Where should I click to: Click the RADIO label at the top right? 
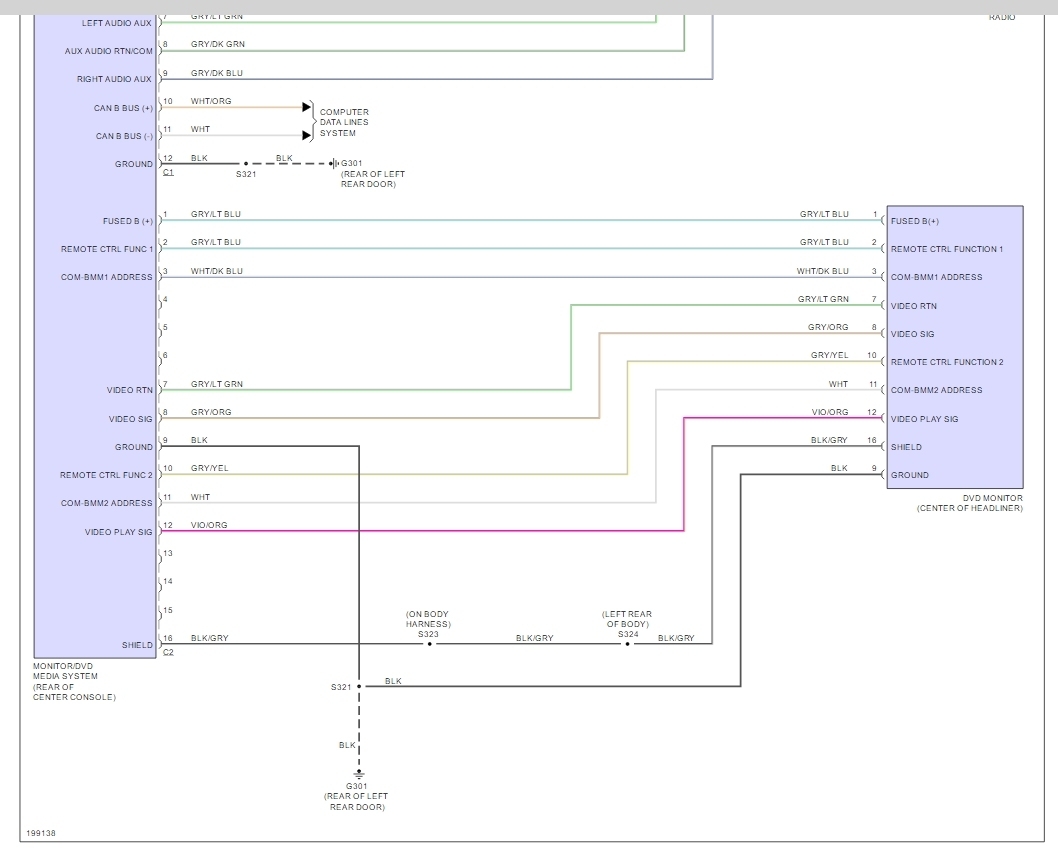tap(1002, 17)
